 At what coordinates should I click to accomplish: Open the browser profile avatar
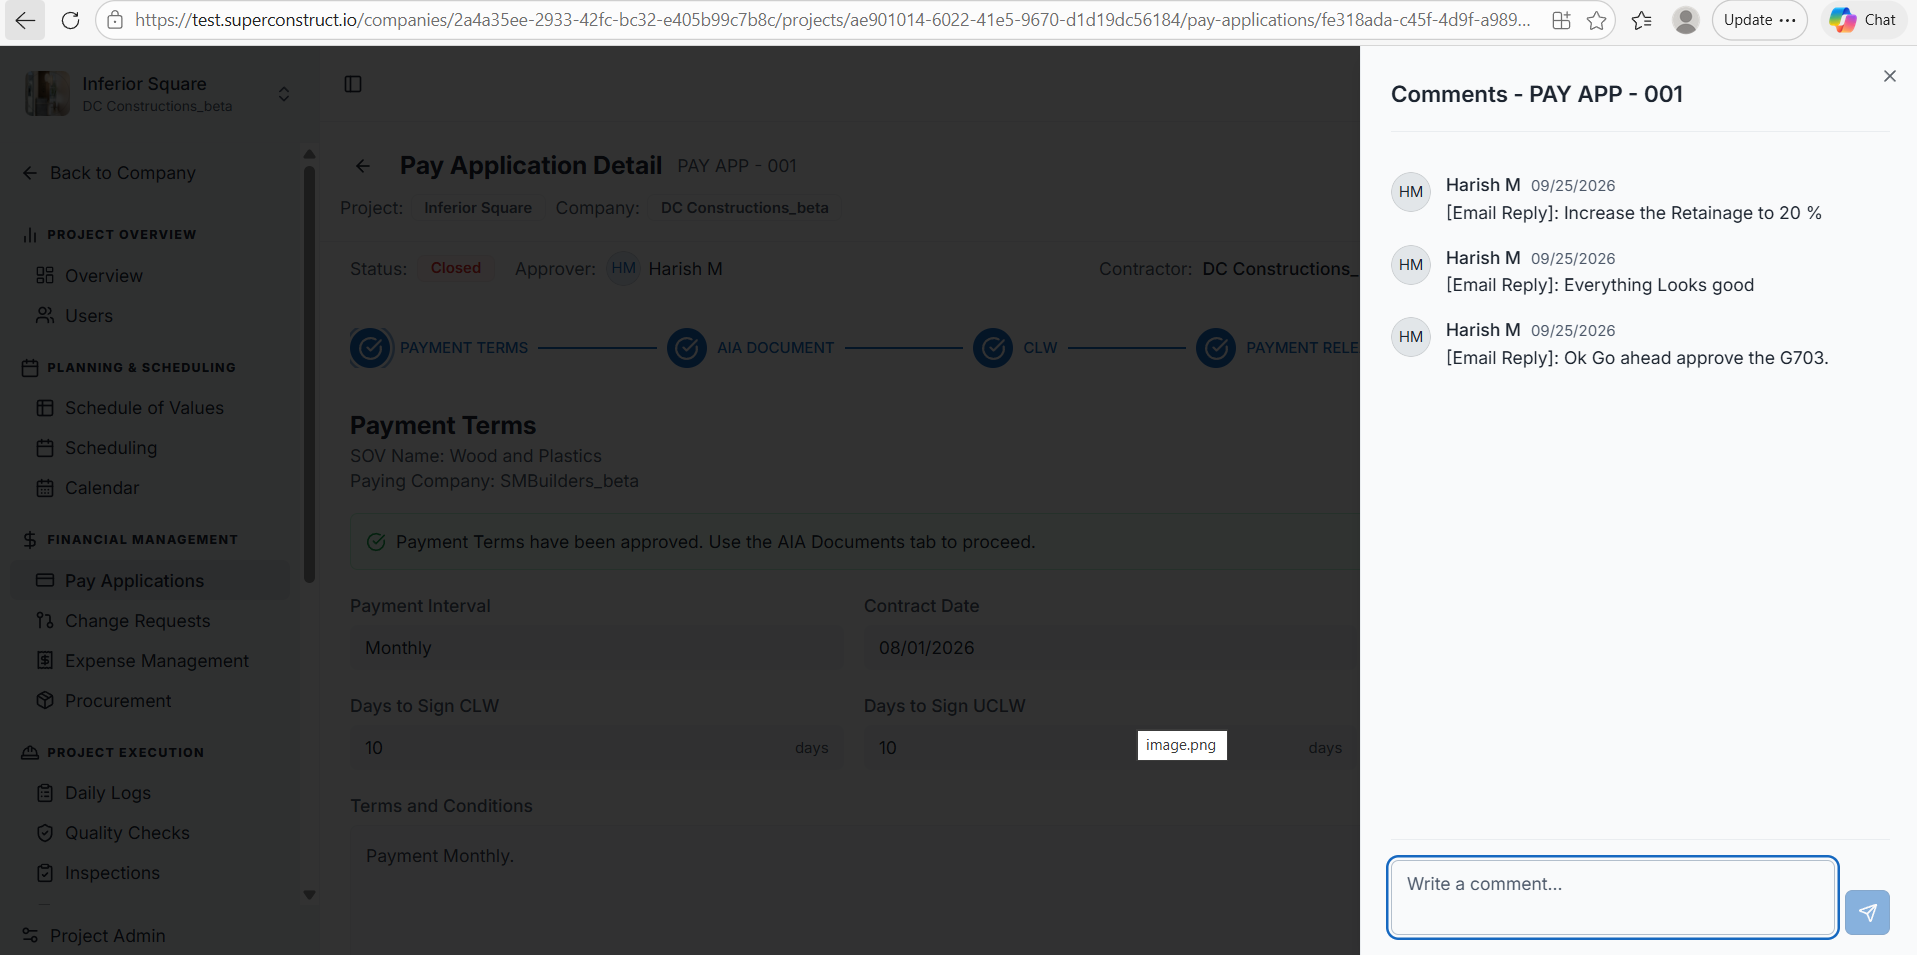tap(1686, 20)
